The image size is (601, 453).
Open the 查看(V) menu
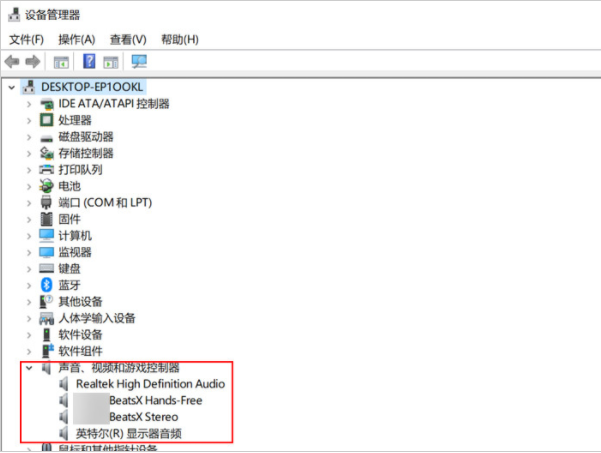(127, 39)
